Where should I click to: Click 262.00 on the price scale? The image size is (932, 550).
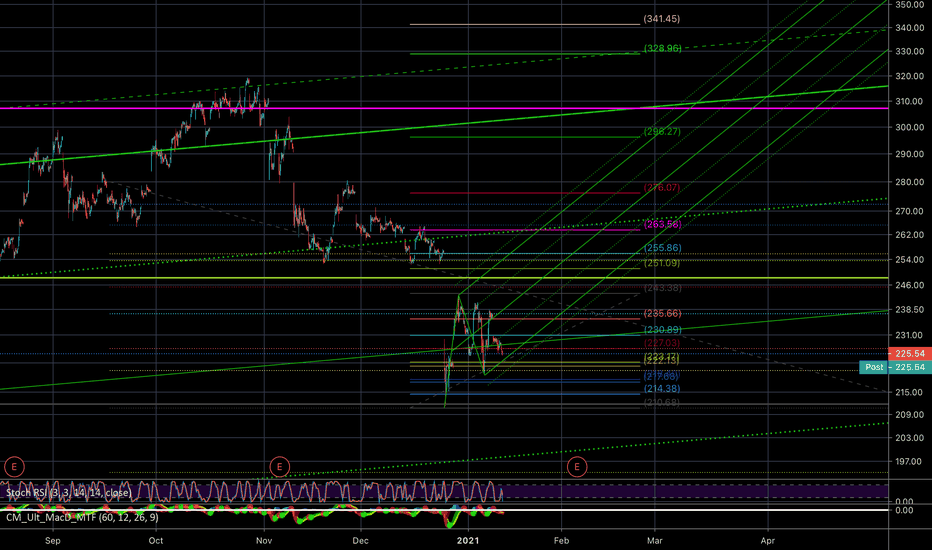(x=909, y=235)
